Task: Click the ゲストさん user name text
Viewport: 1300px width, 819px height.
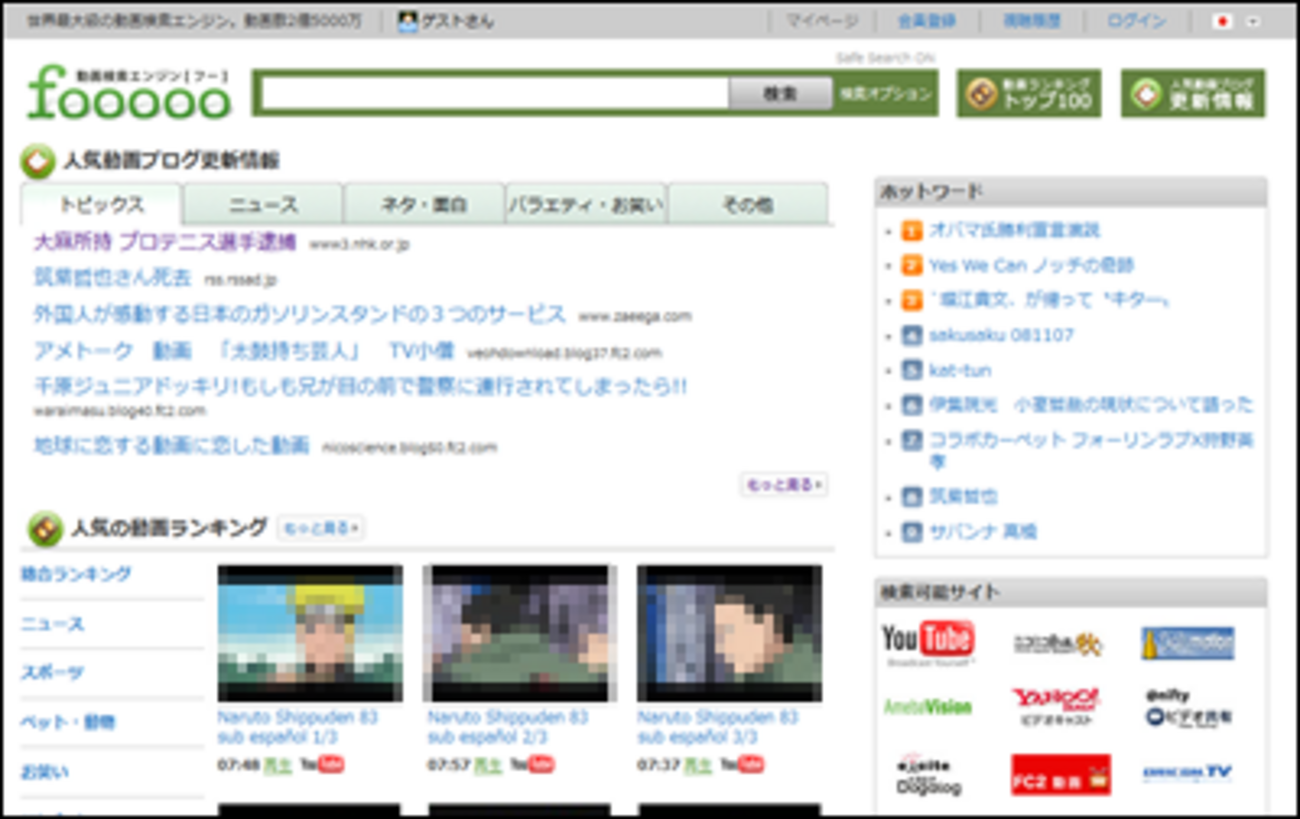Action: click(459, 21)
